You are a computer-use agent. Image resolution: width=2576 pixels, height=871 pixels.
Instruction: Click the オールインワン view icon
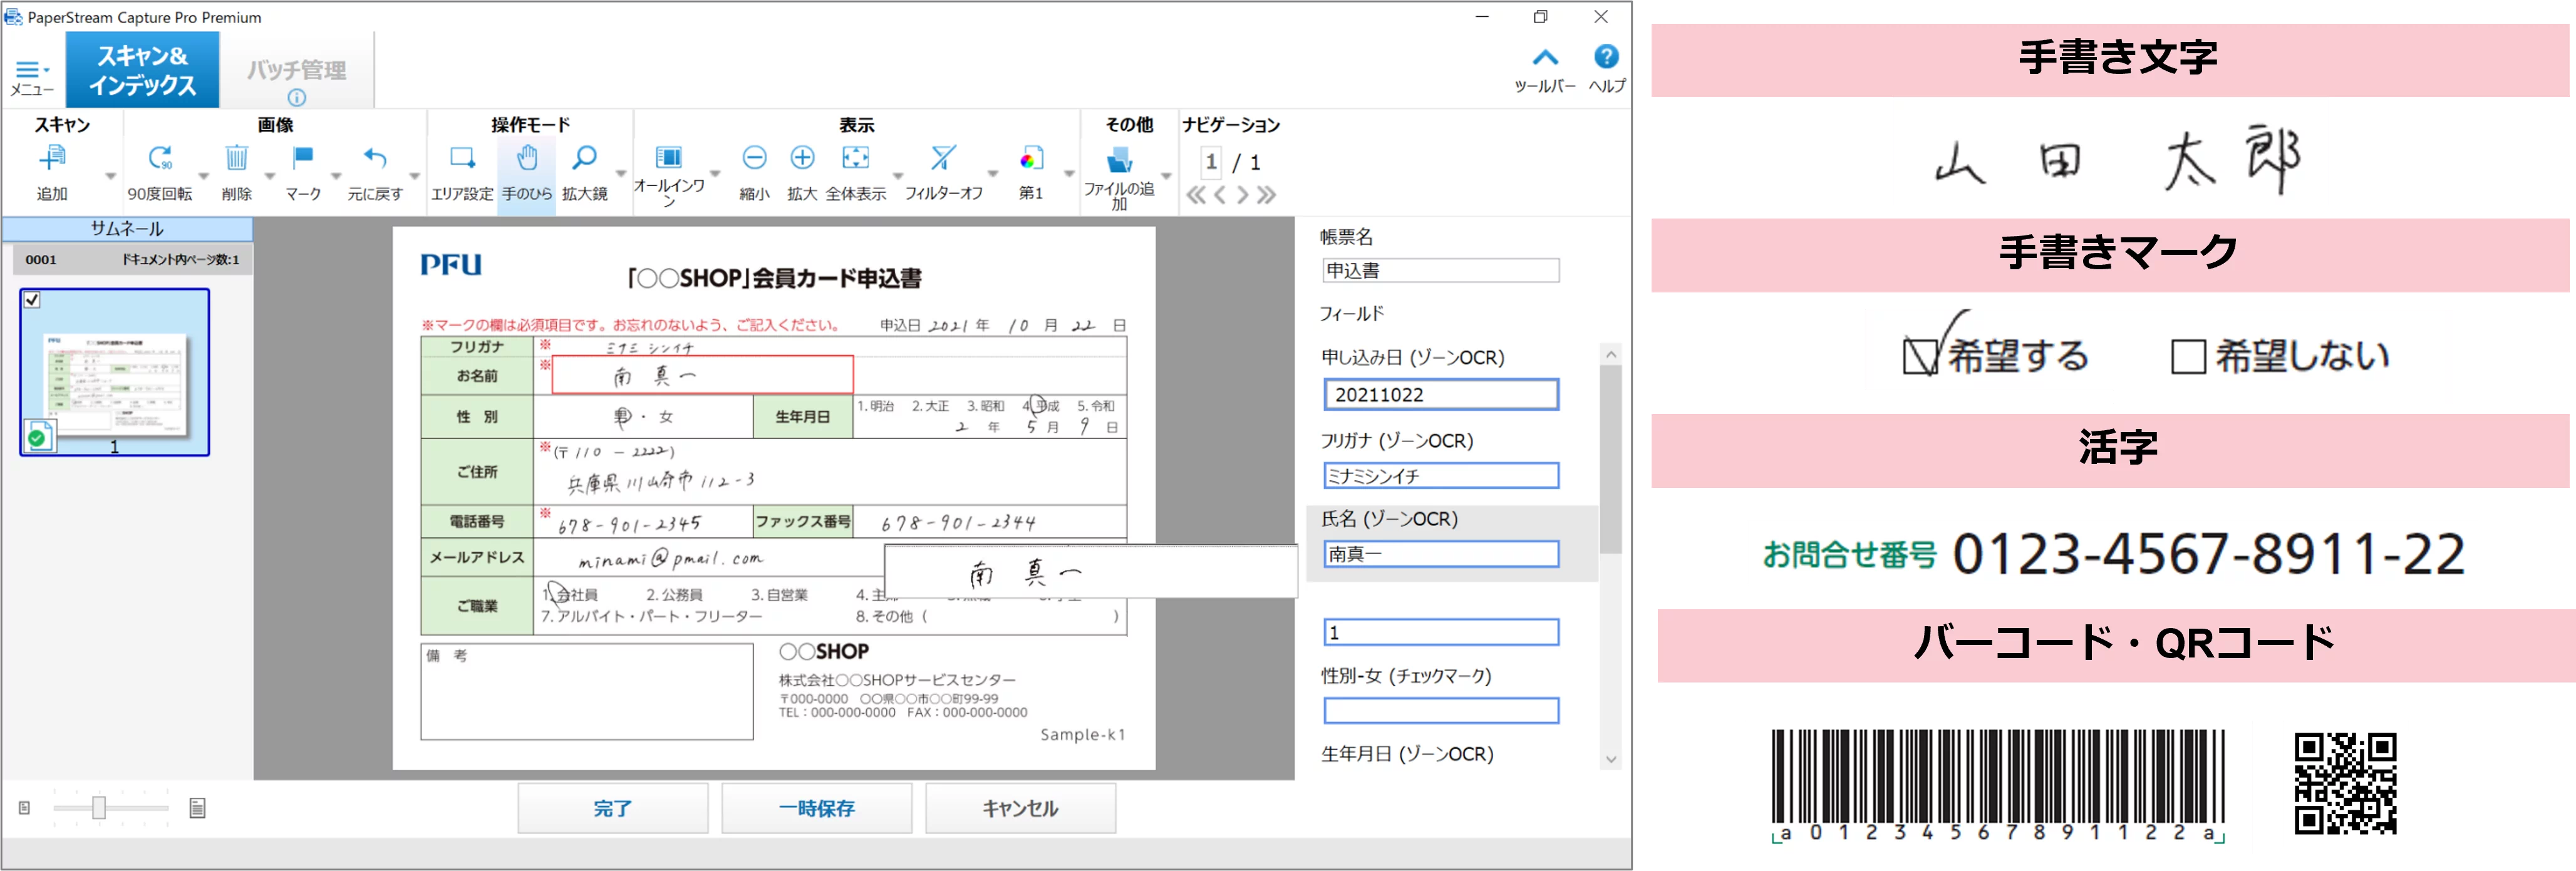pos(669,158)
